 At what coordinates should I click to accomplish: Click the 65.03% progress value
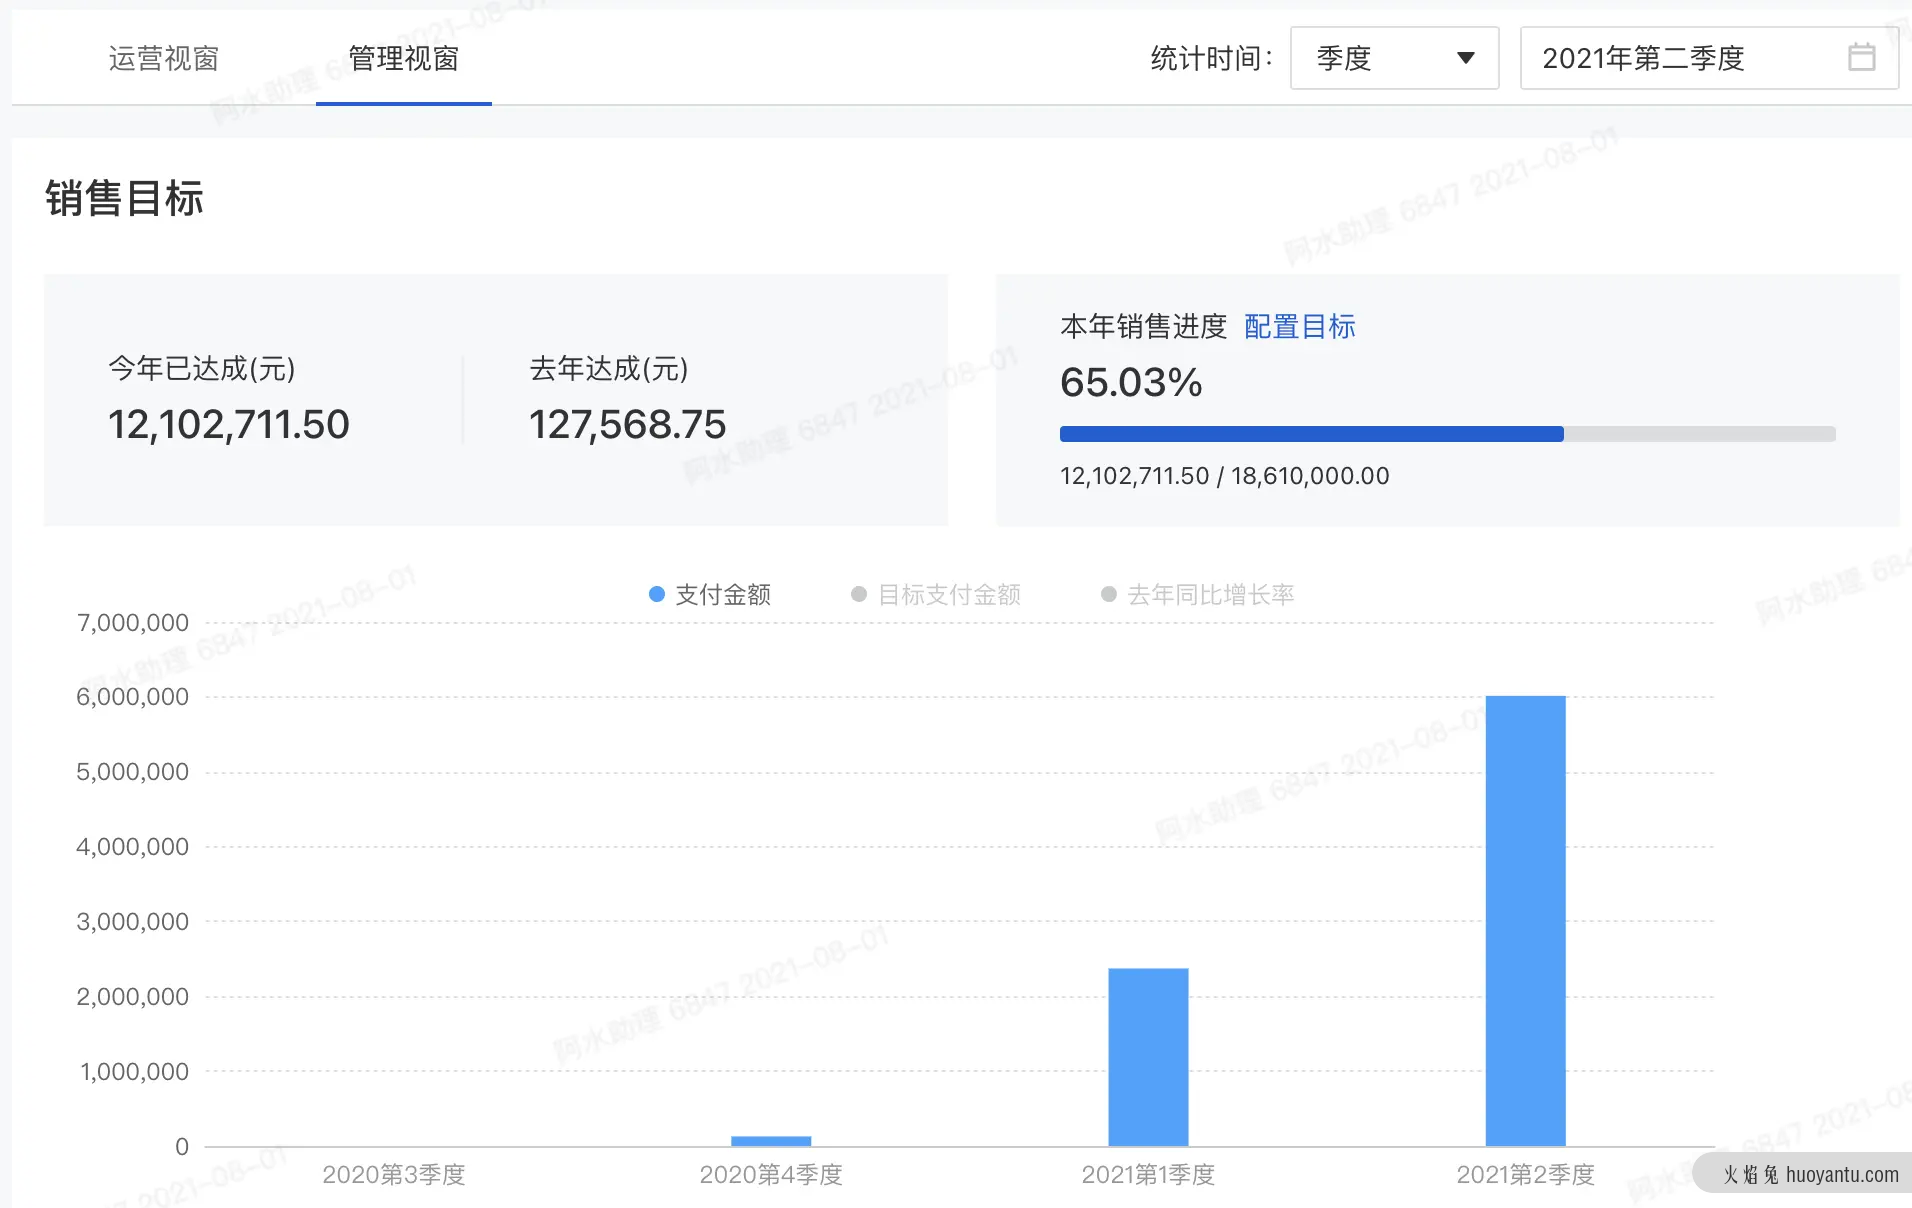1131,383
